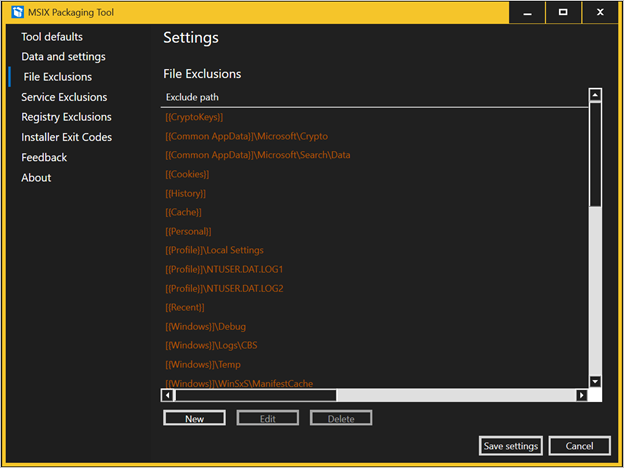Select the [{Windows}]\Debug exclusion row
This screenshot has height=468, width=624.
(374, 327)
